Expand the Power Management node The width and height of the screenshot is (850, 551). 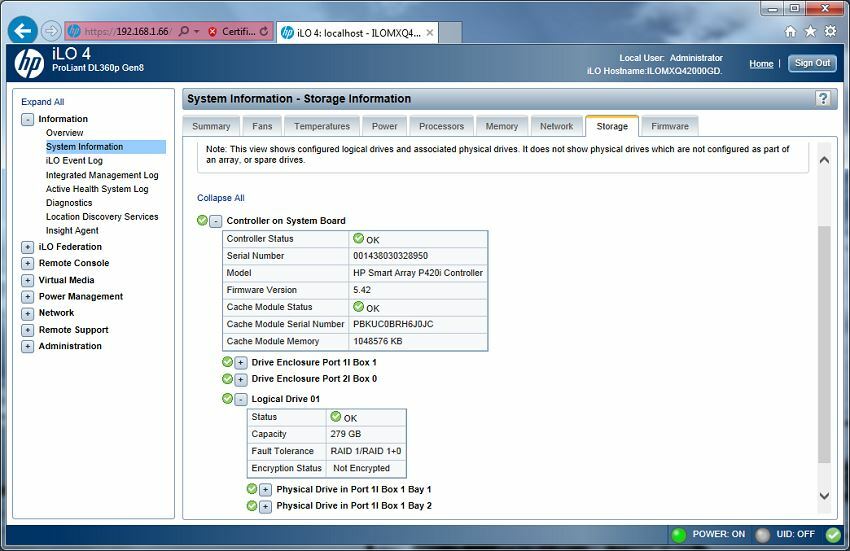coord(27,297)
